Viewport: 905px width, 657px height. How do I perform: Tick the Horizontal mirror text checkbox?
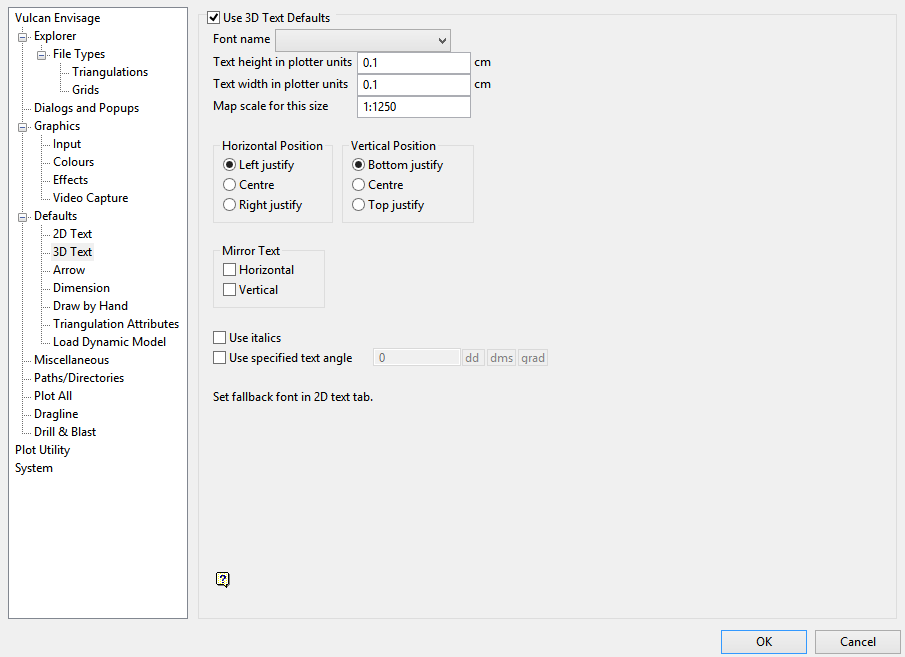tap(230, 270)
